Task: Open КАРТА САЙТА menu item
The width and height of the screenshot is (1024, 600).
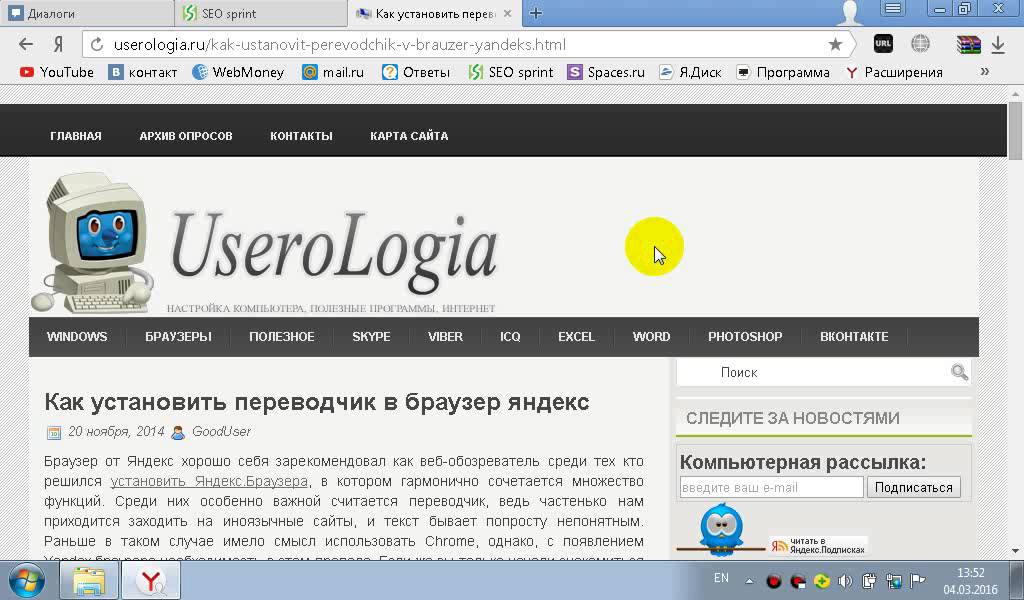Action: (409, 136)
